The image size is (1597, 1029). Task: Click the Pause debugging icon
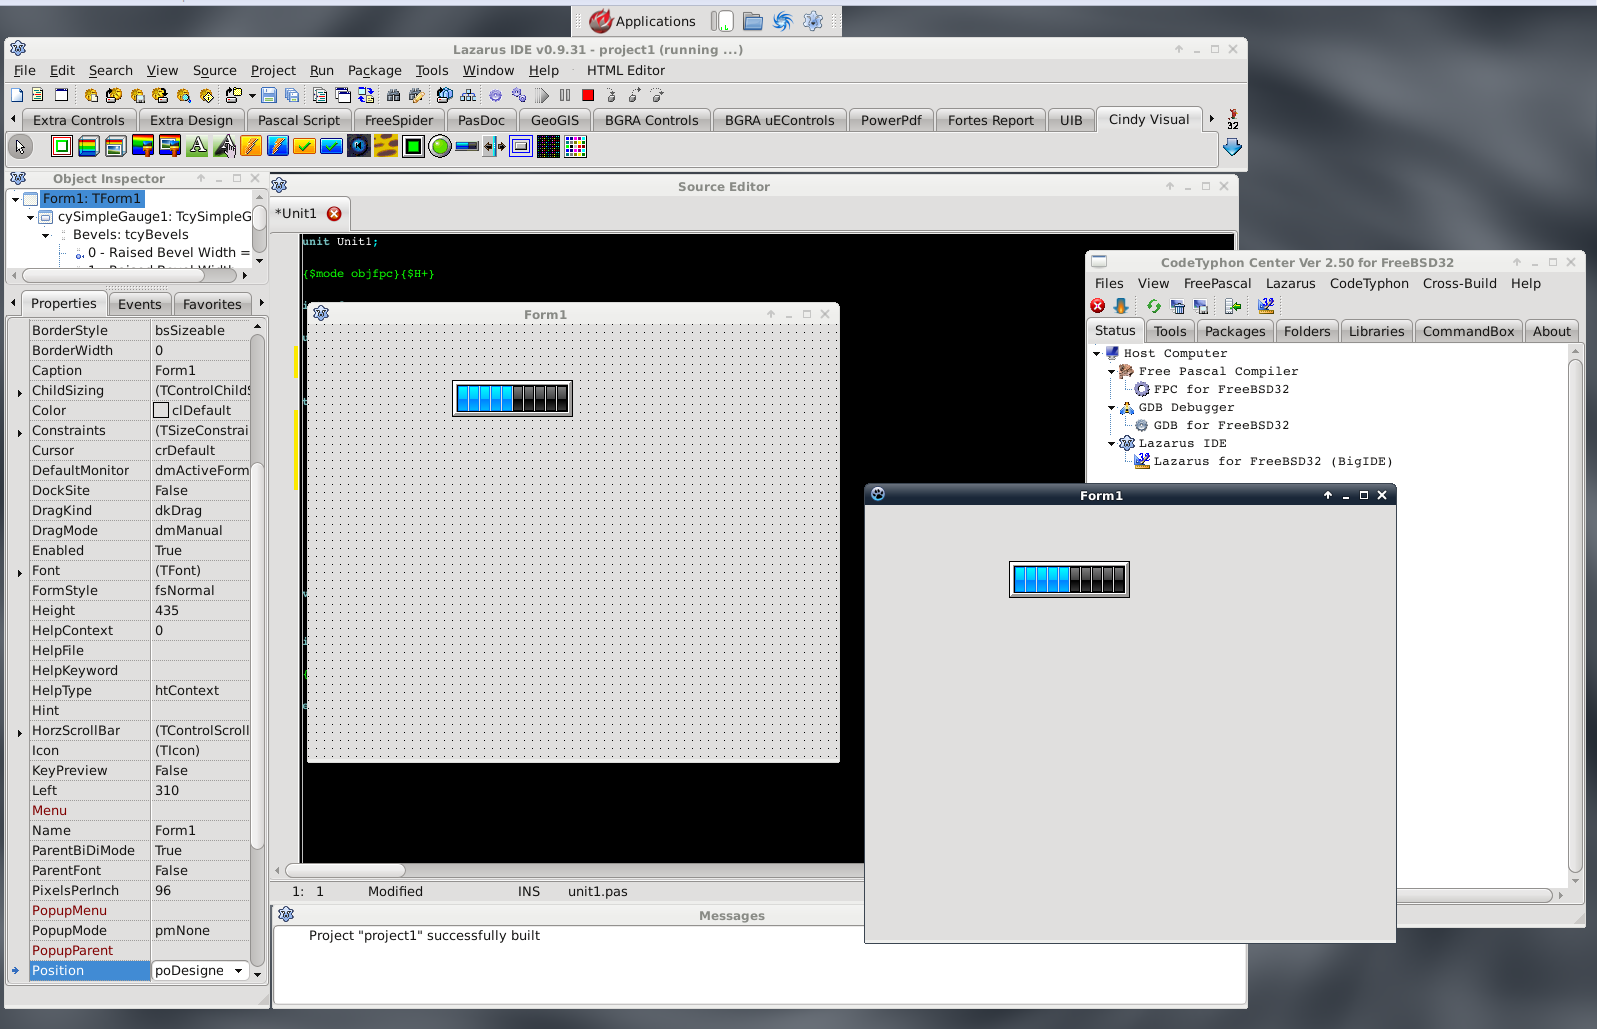tap(565, 95)
